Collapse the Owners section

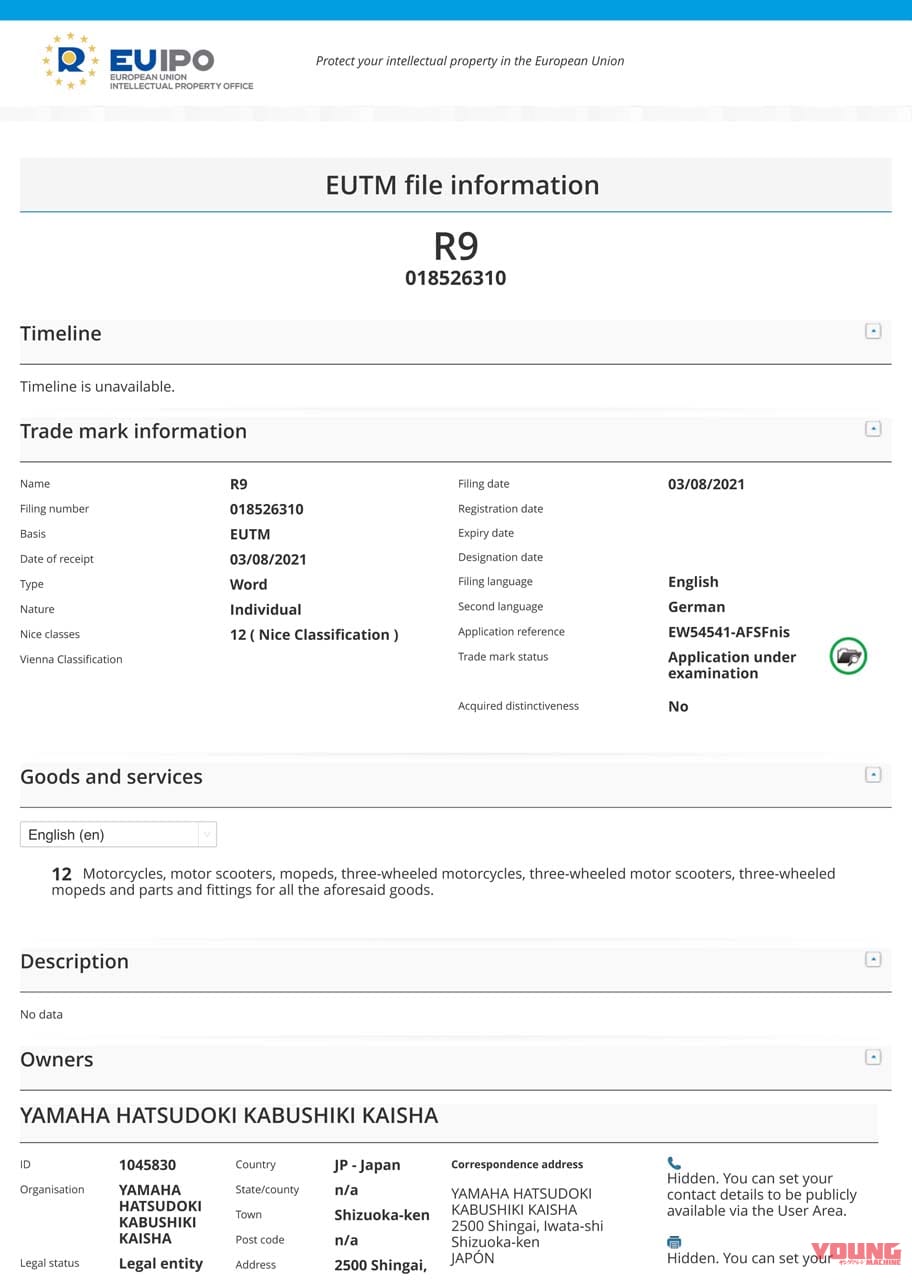pos(873,1057)
